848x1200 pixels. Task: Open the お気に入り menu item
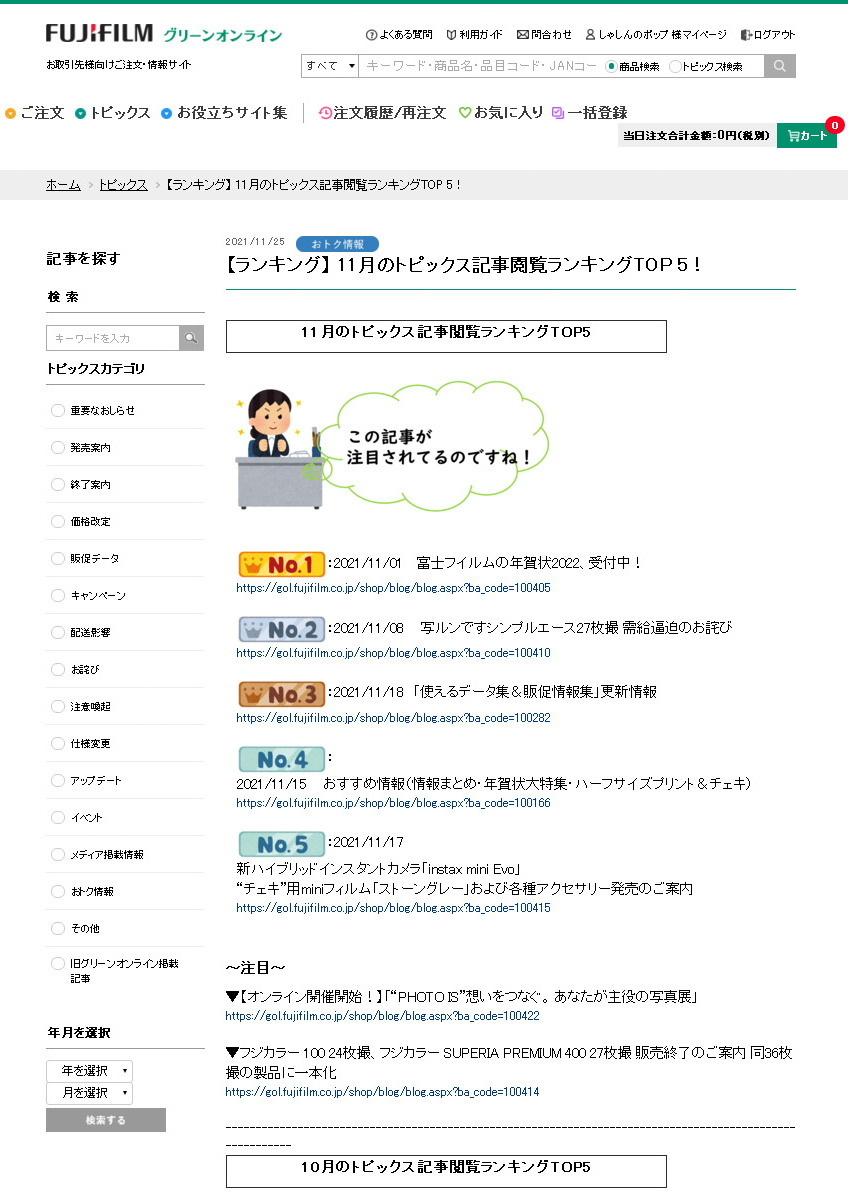click(x=509, y=113)
